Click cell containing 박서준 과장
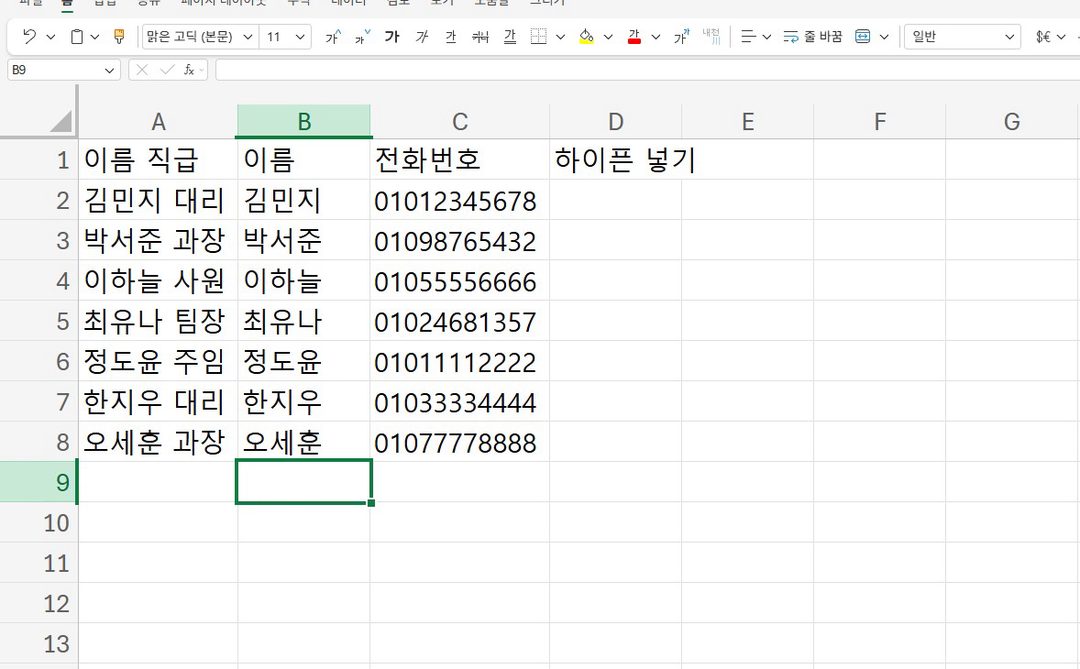The width and height of the screenshot is (1080, 669). pyautogui.click(x=158, y=240)
